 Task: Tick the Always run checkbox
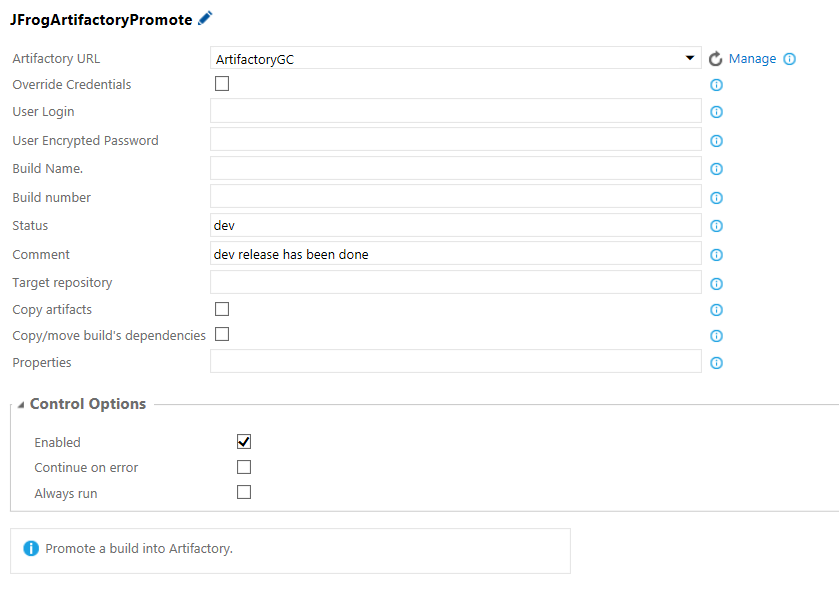pos(244,492)
